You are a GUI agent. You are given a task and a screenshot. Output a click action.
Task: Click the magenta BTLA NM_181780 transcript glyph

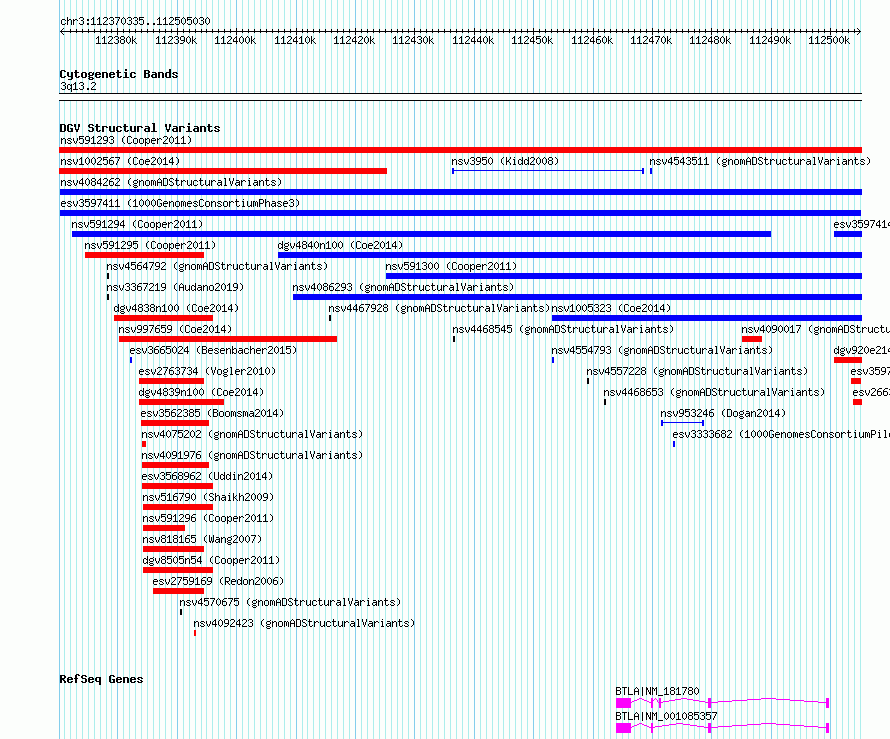(723, 703)
